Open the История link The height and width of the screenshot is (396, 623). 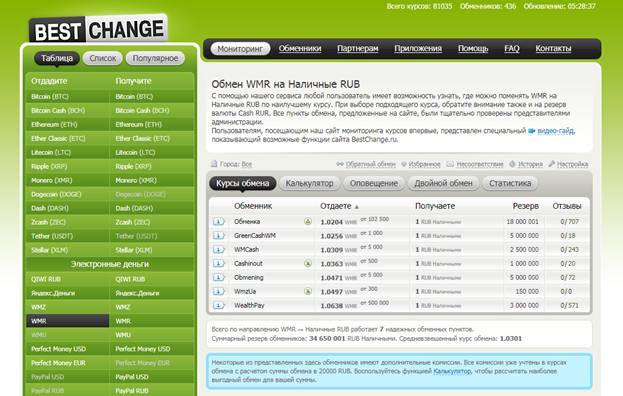pos(530,164)
